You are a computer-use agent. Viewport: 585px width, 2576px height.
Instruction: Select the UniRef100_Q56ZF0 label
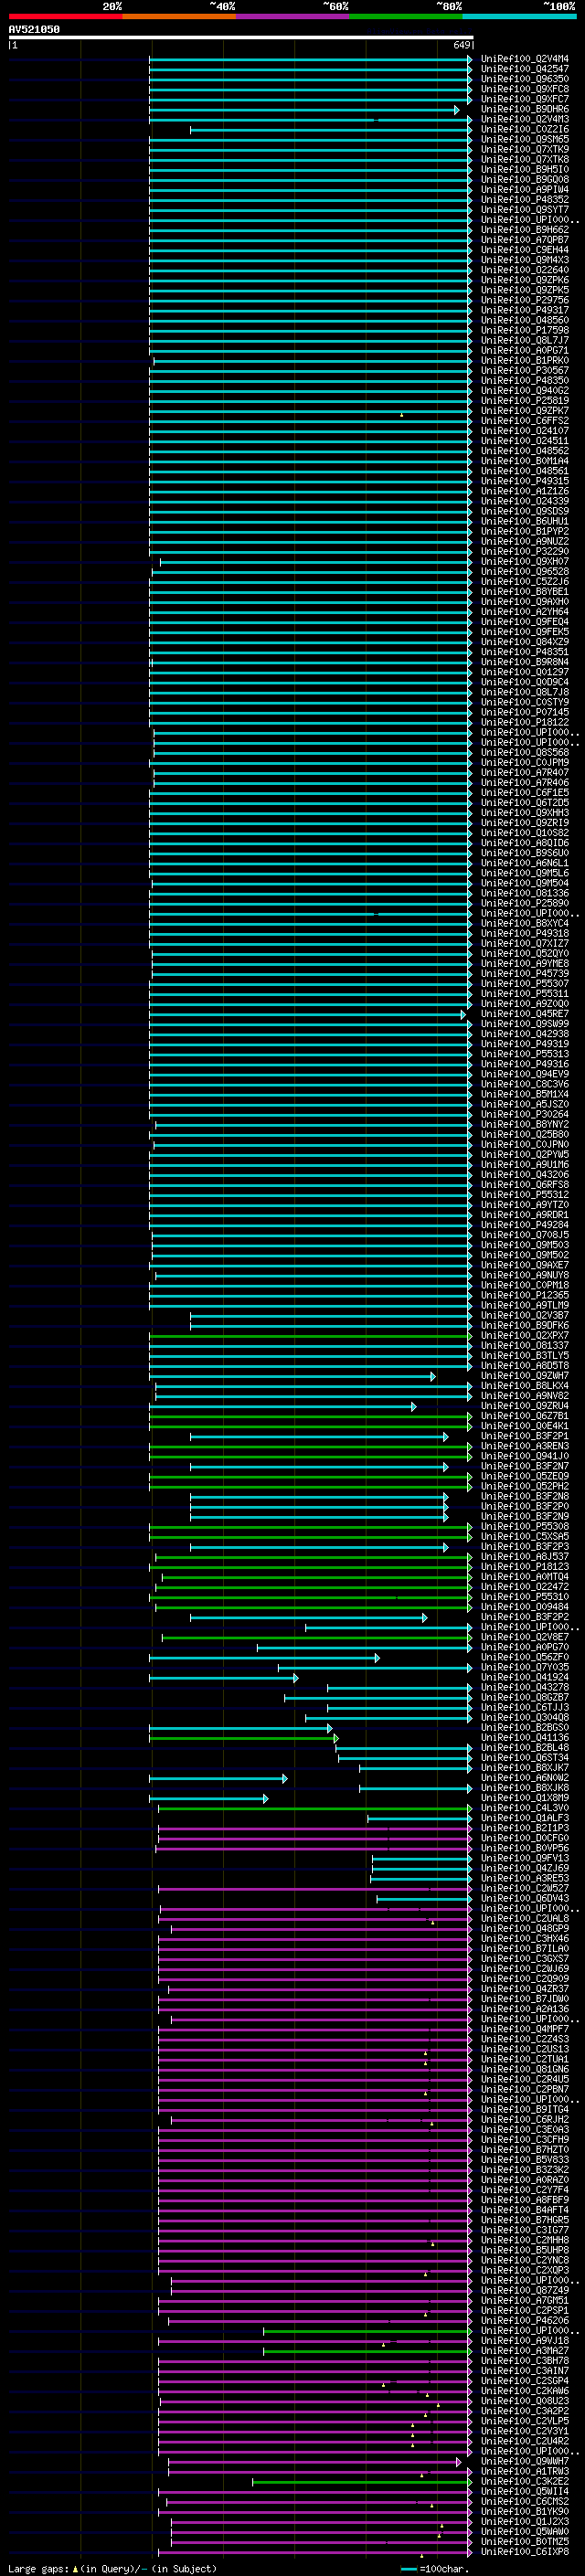(x=525, y=1657)
